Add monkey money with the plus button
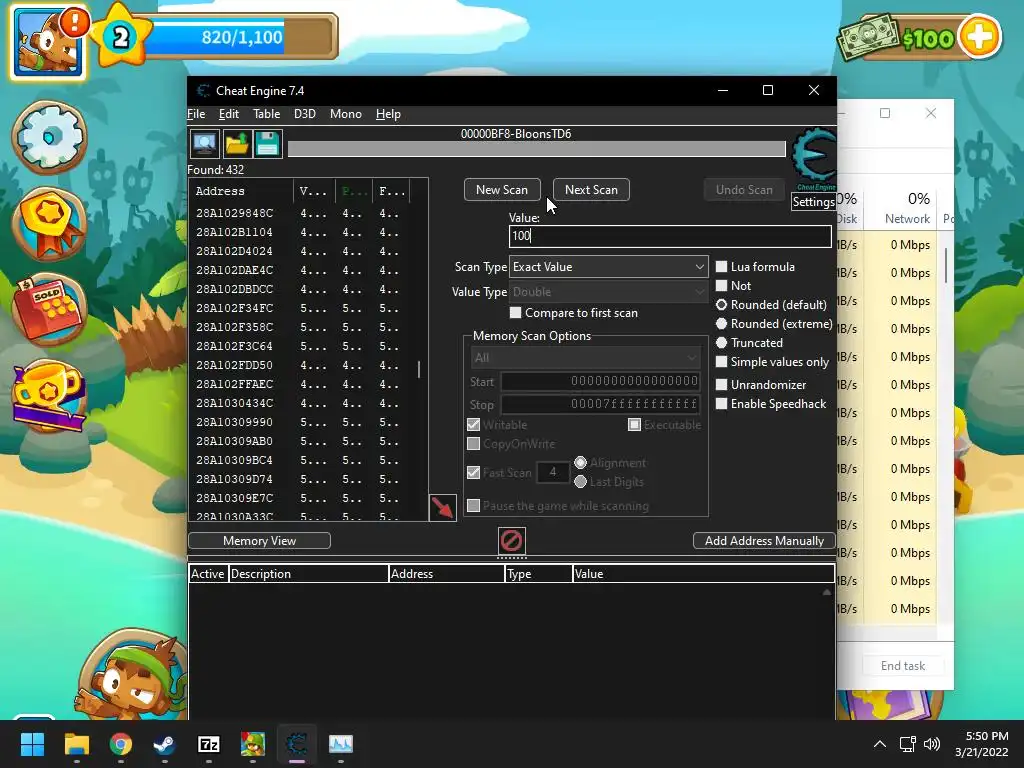The height and width of the screenshot is (768, 1024). coord(979,37)
